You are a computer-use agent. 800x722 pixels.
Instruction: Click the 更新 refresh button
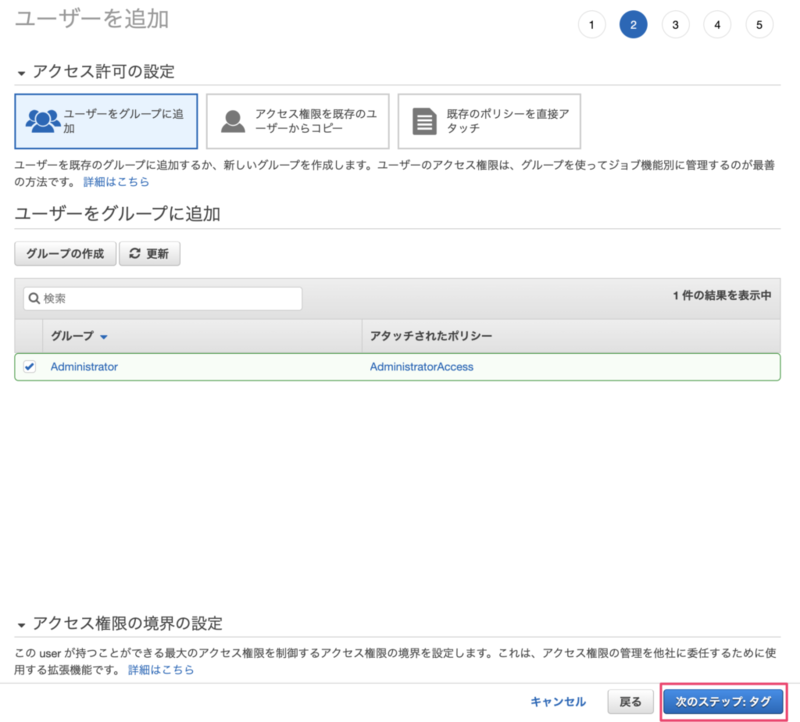pyautogui.click(x=149, y=254)
